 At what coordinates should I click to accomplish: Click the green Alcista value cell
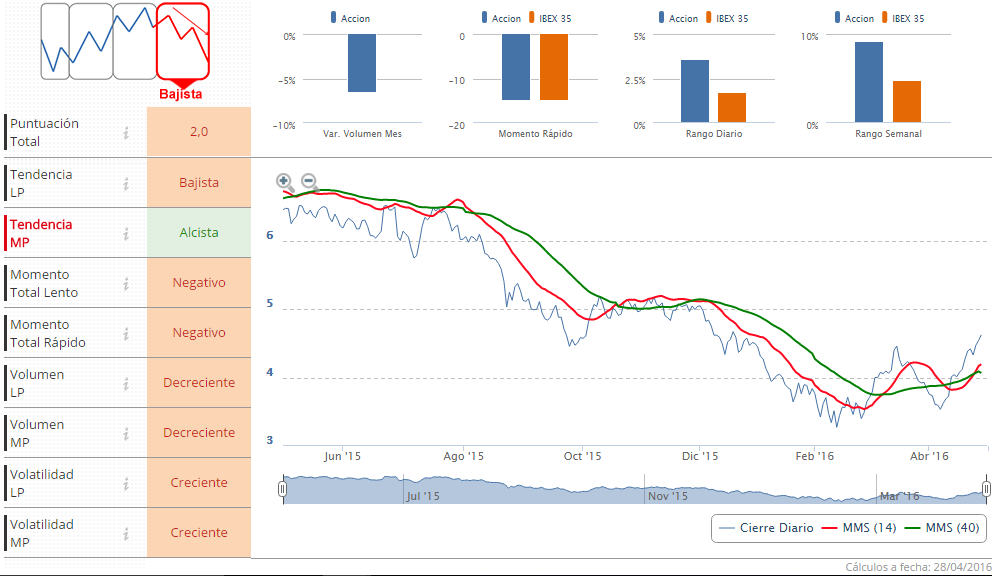click(x=199, y=233)
